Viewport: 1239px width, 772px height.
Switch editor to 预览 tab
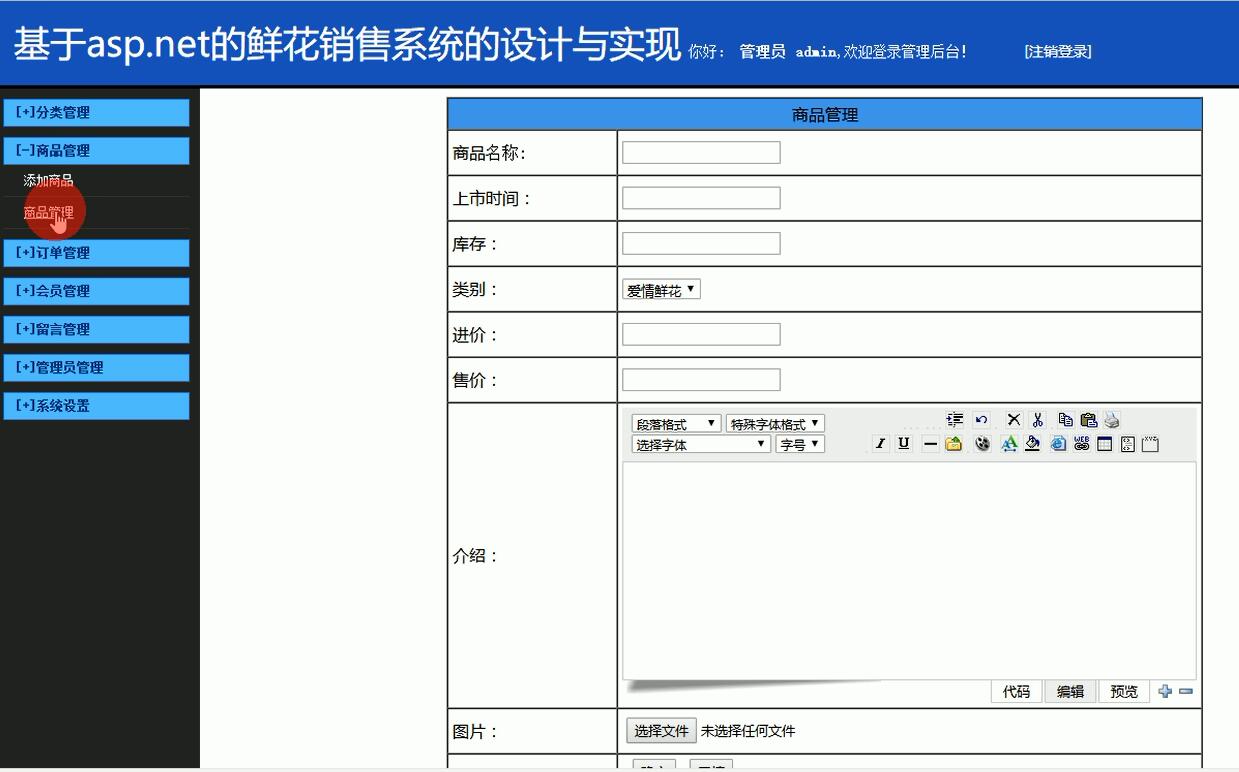point(1124,691)
